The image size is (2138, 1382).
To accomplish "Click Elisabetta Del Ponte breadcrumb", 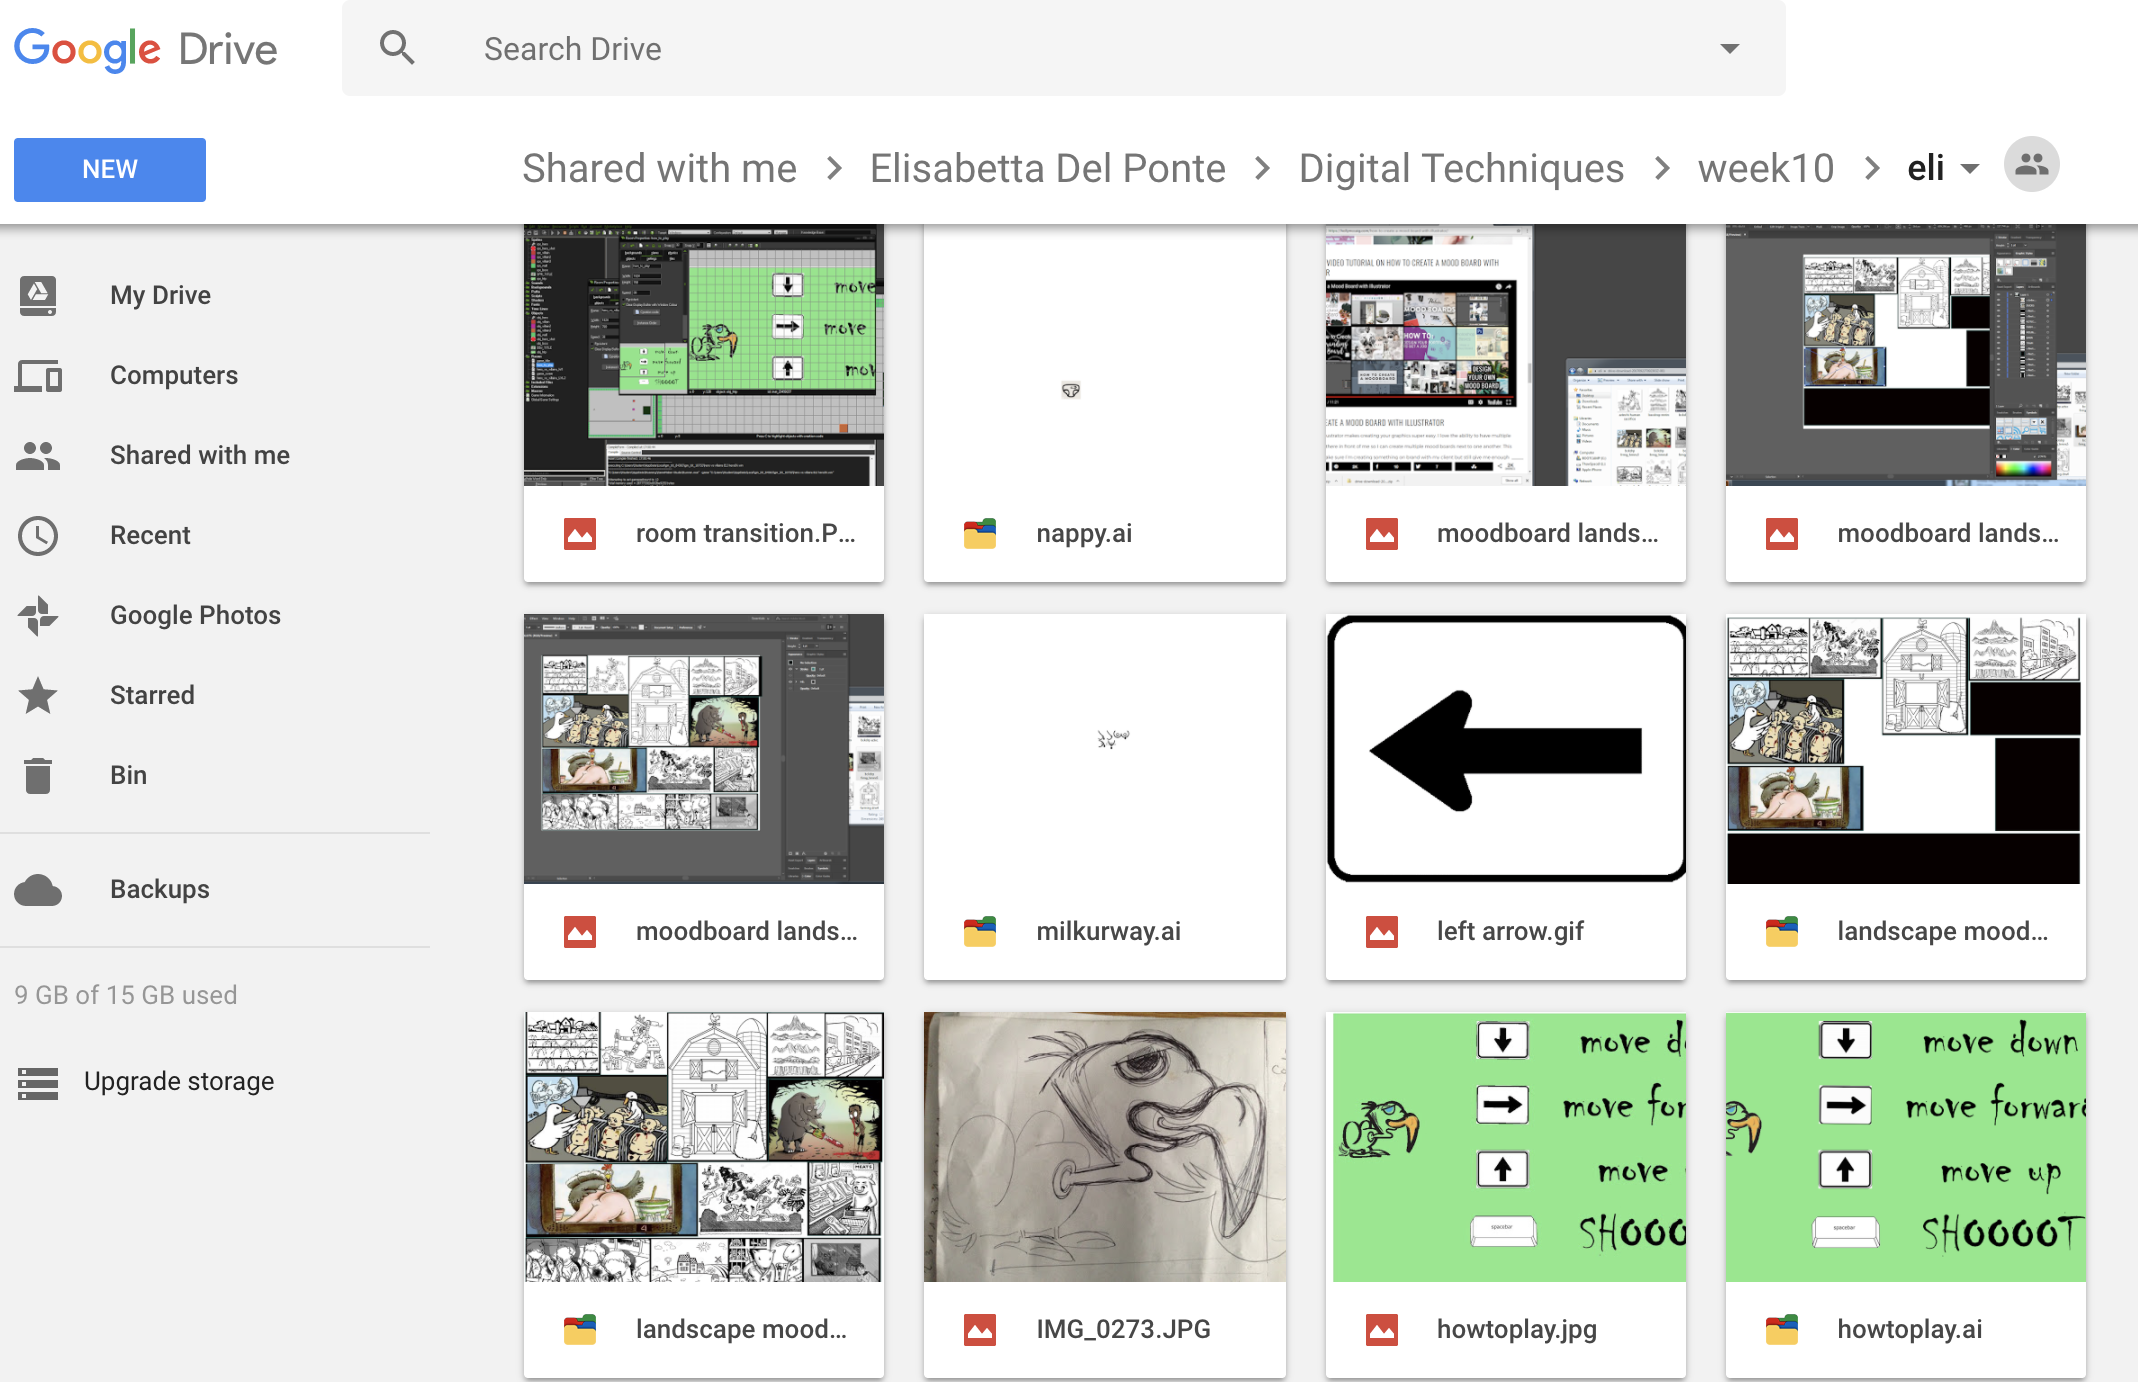I will coord(1047,169).
